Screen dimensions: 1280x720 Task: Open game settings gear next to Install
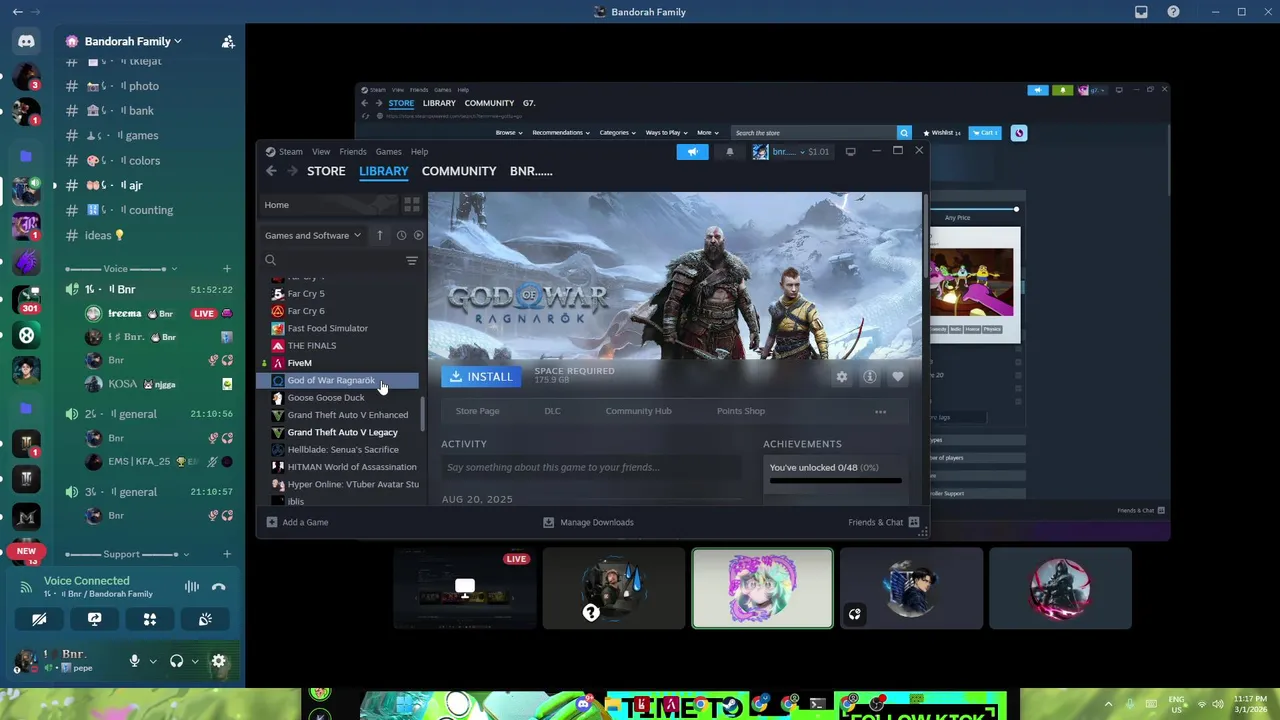tap(842, 377)
